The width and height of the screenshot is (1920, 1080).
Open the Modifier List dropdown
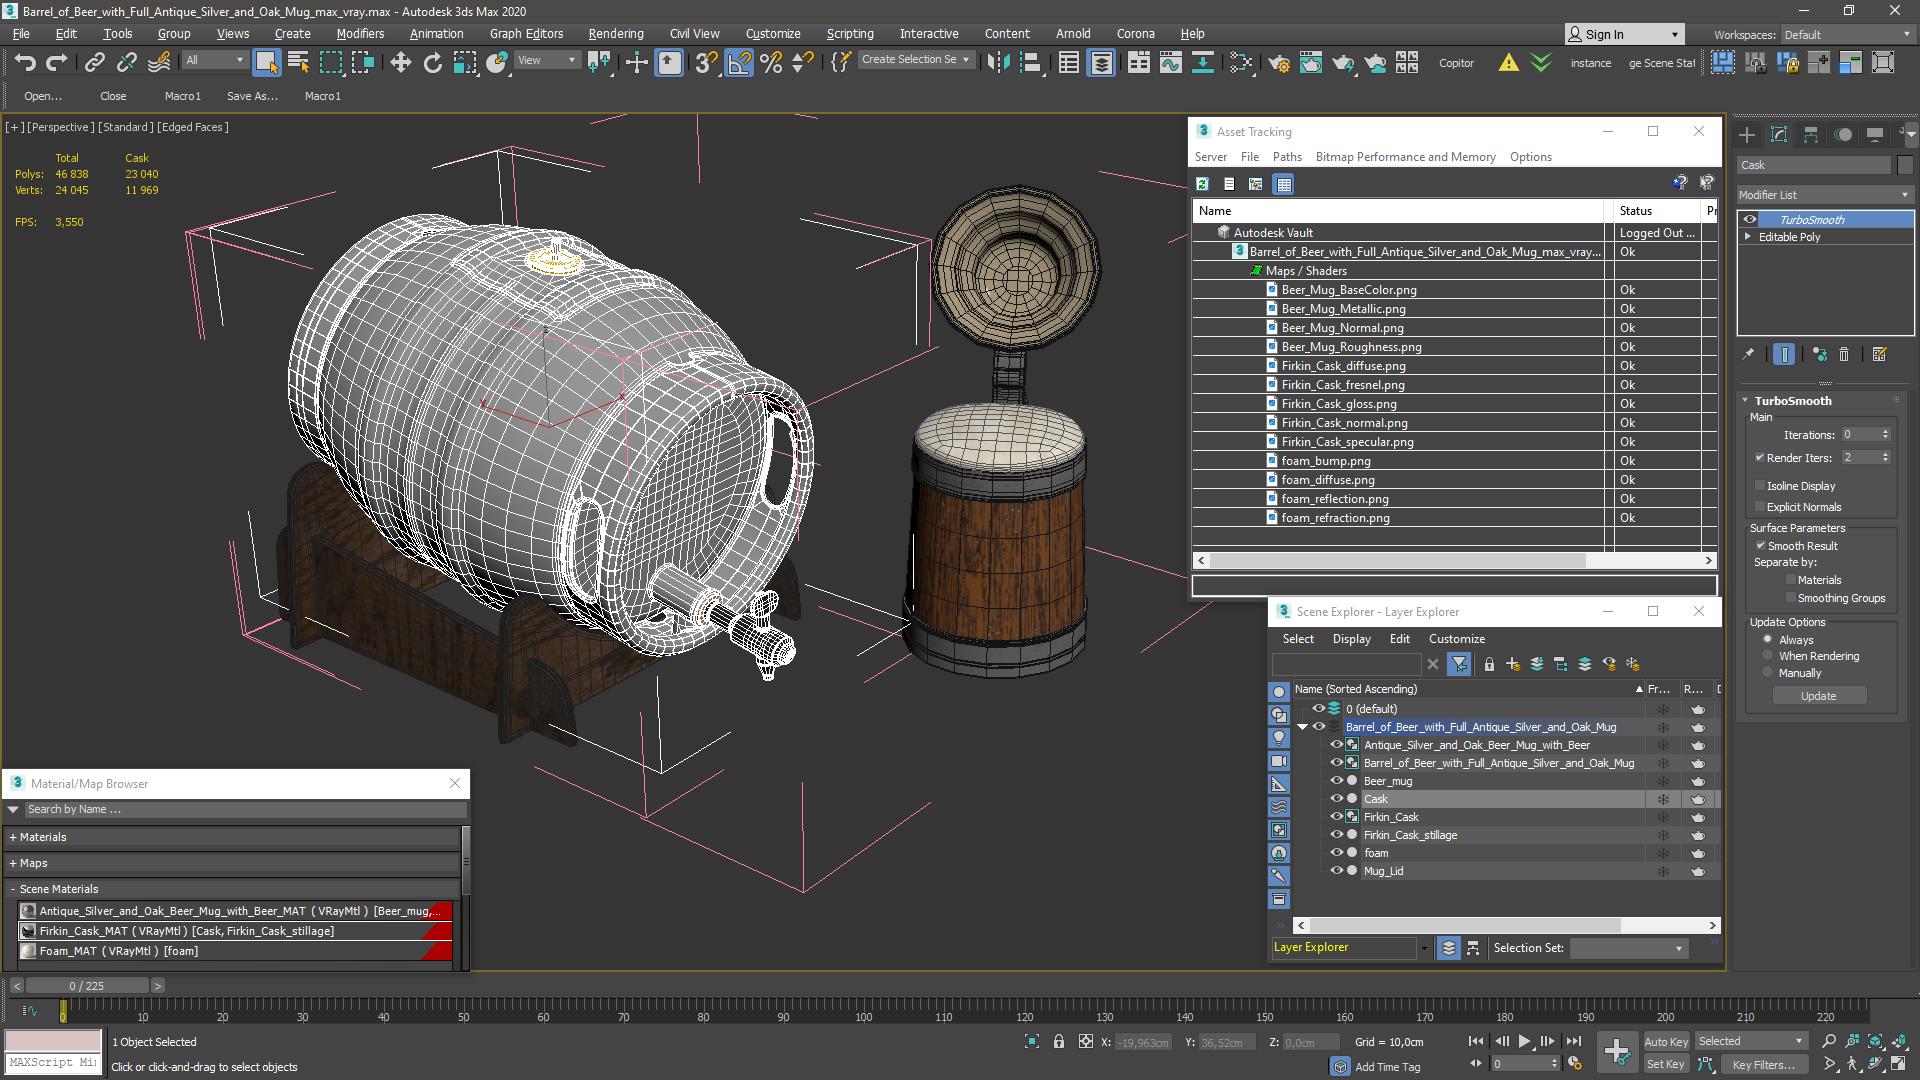pyautogui.click(x=1824, y=195)
